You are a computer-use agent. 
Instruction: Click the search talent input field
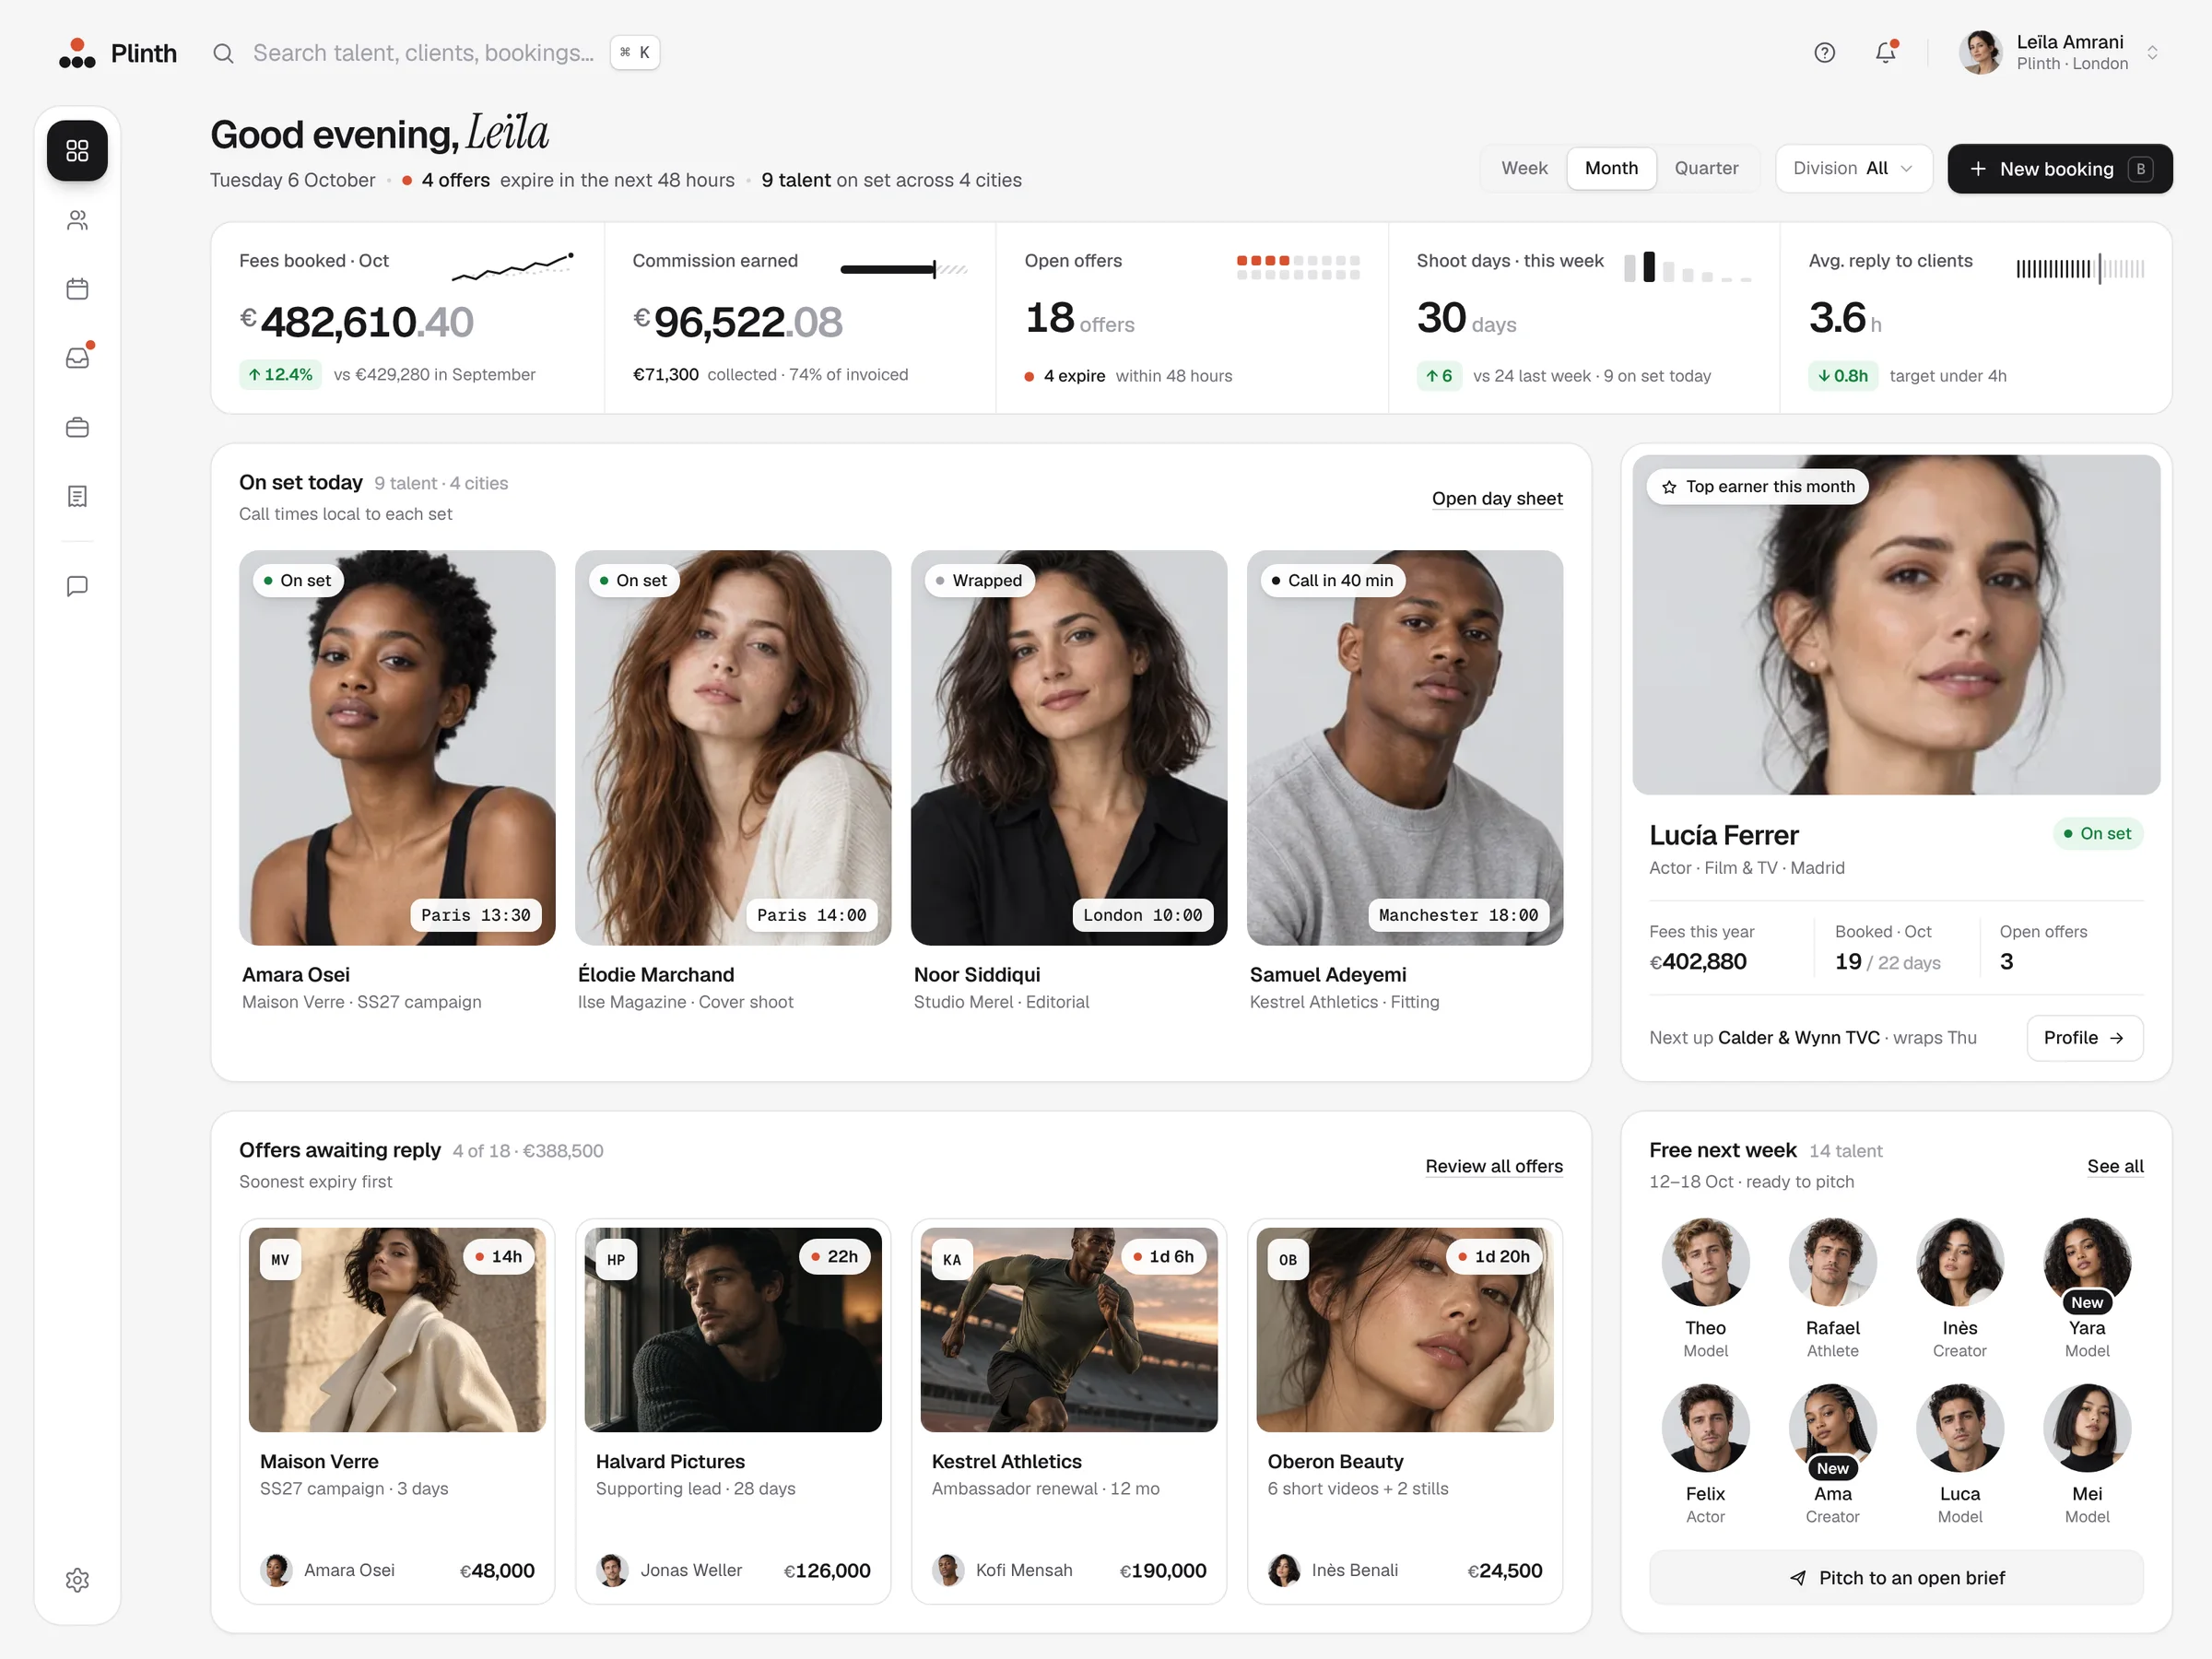(x=423, y=53)
